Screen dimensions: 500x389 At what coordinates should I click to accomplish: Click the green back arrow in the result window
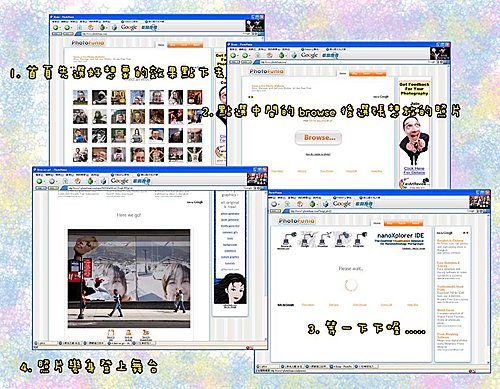point(40,181)
